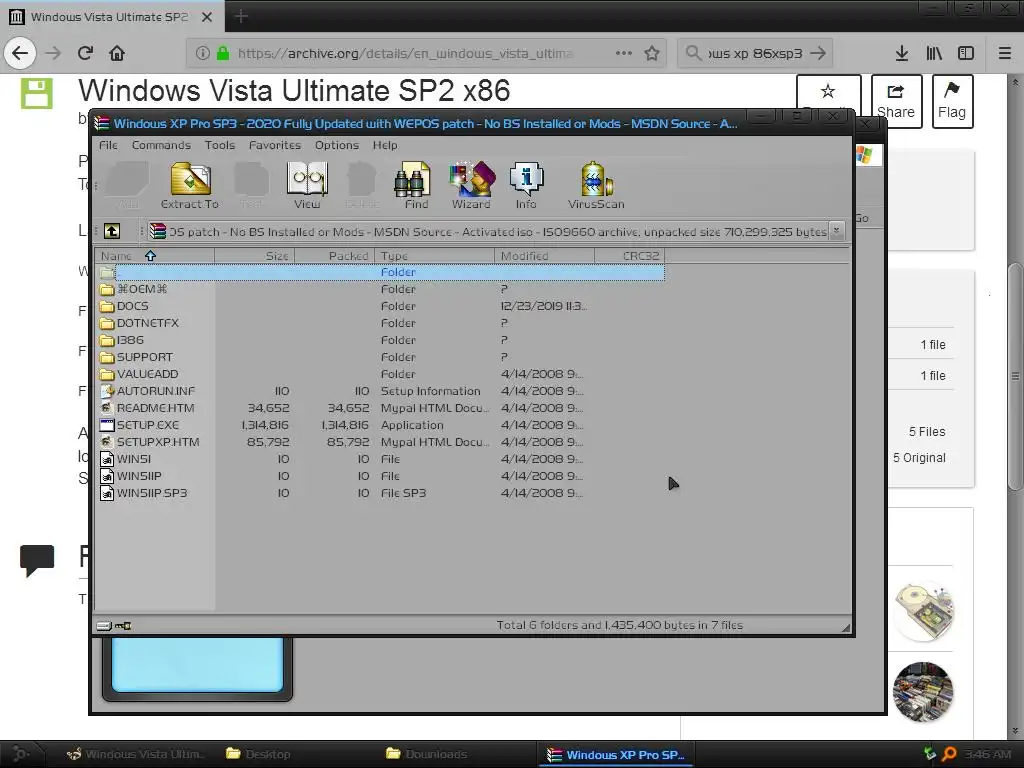Expand the archive path dropdown arrow
This screenshot has height=768, width=1024.
tap(837, 231)
